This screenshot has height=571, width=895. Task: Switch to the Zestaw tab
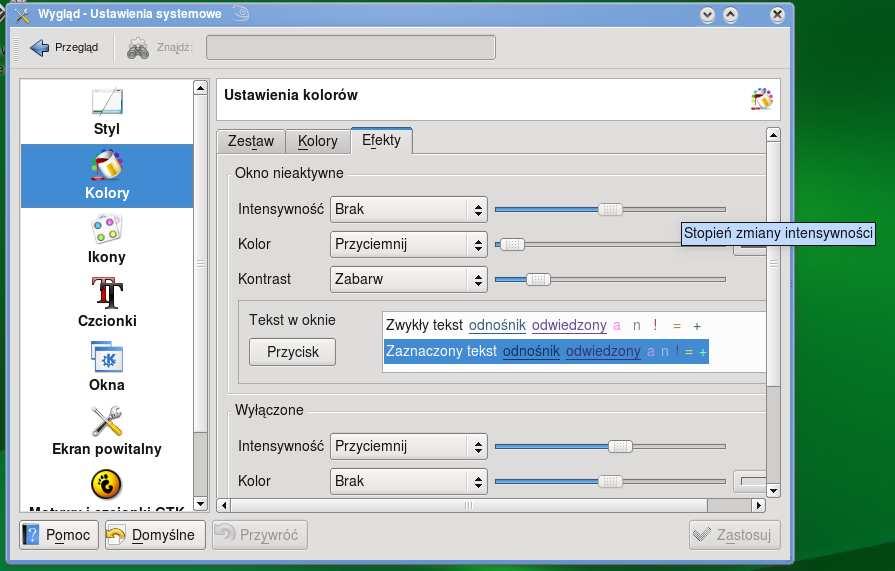point(251,141)
